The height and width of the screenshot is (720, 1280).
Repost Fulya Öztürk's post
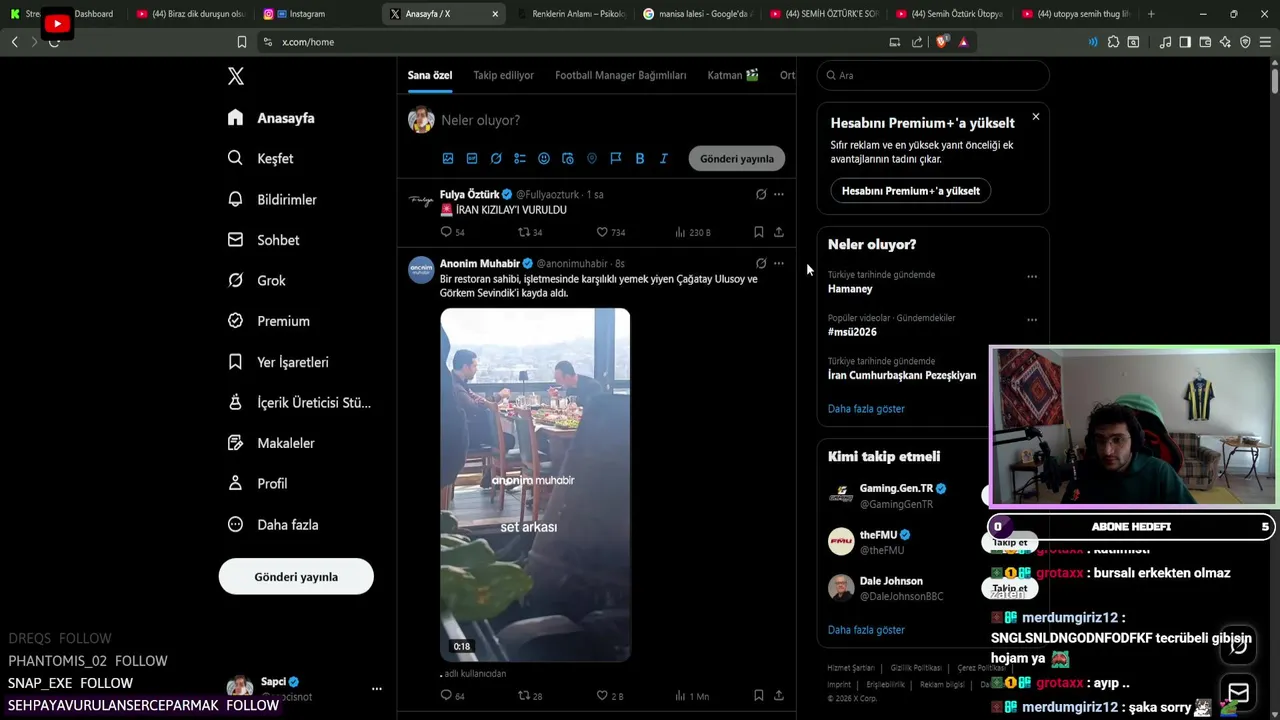point(524,232)
